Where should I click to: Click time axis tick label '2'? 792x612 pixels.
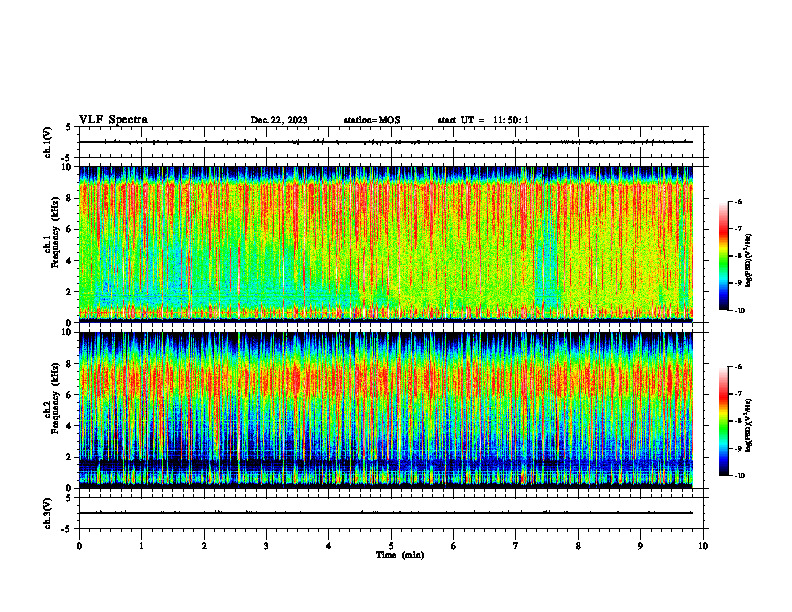(x=204, y=546)
